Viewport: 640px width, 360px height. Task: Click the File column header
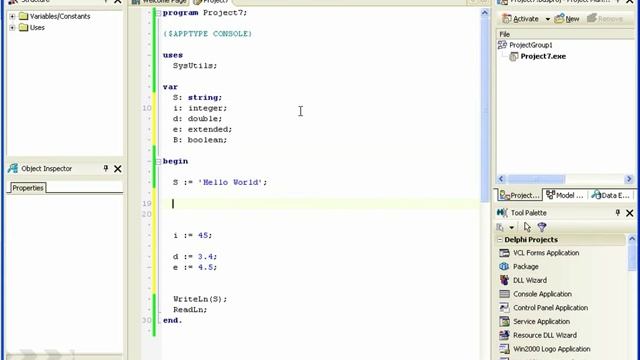tap(565, 34)
